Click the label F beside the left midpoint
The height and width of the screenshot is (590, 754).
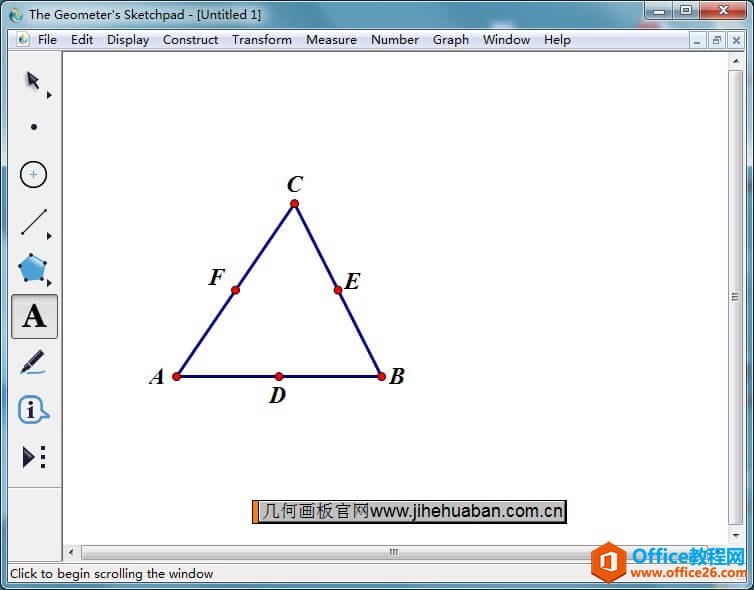pos(217,277)
